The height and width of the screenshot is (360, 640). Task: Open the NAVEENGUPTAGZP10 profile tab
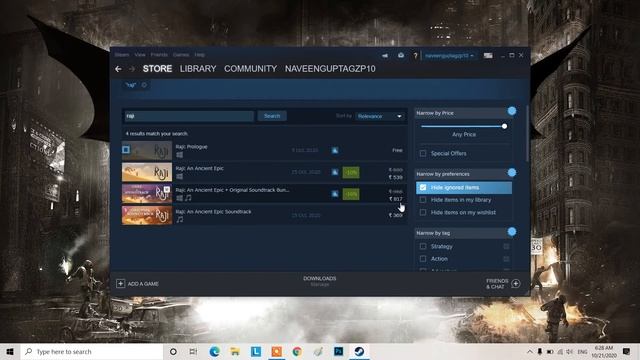click(330, 69)
